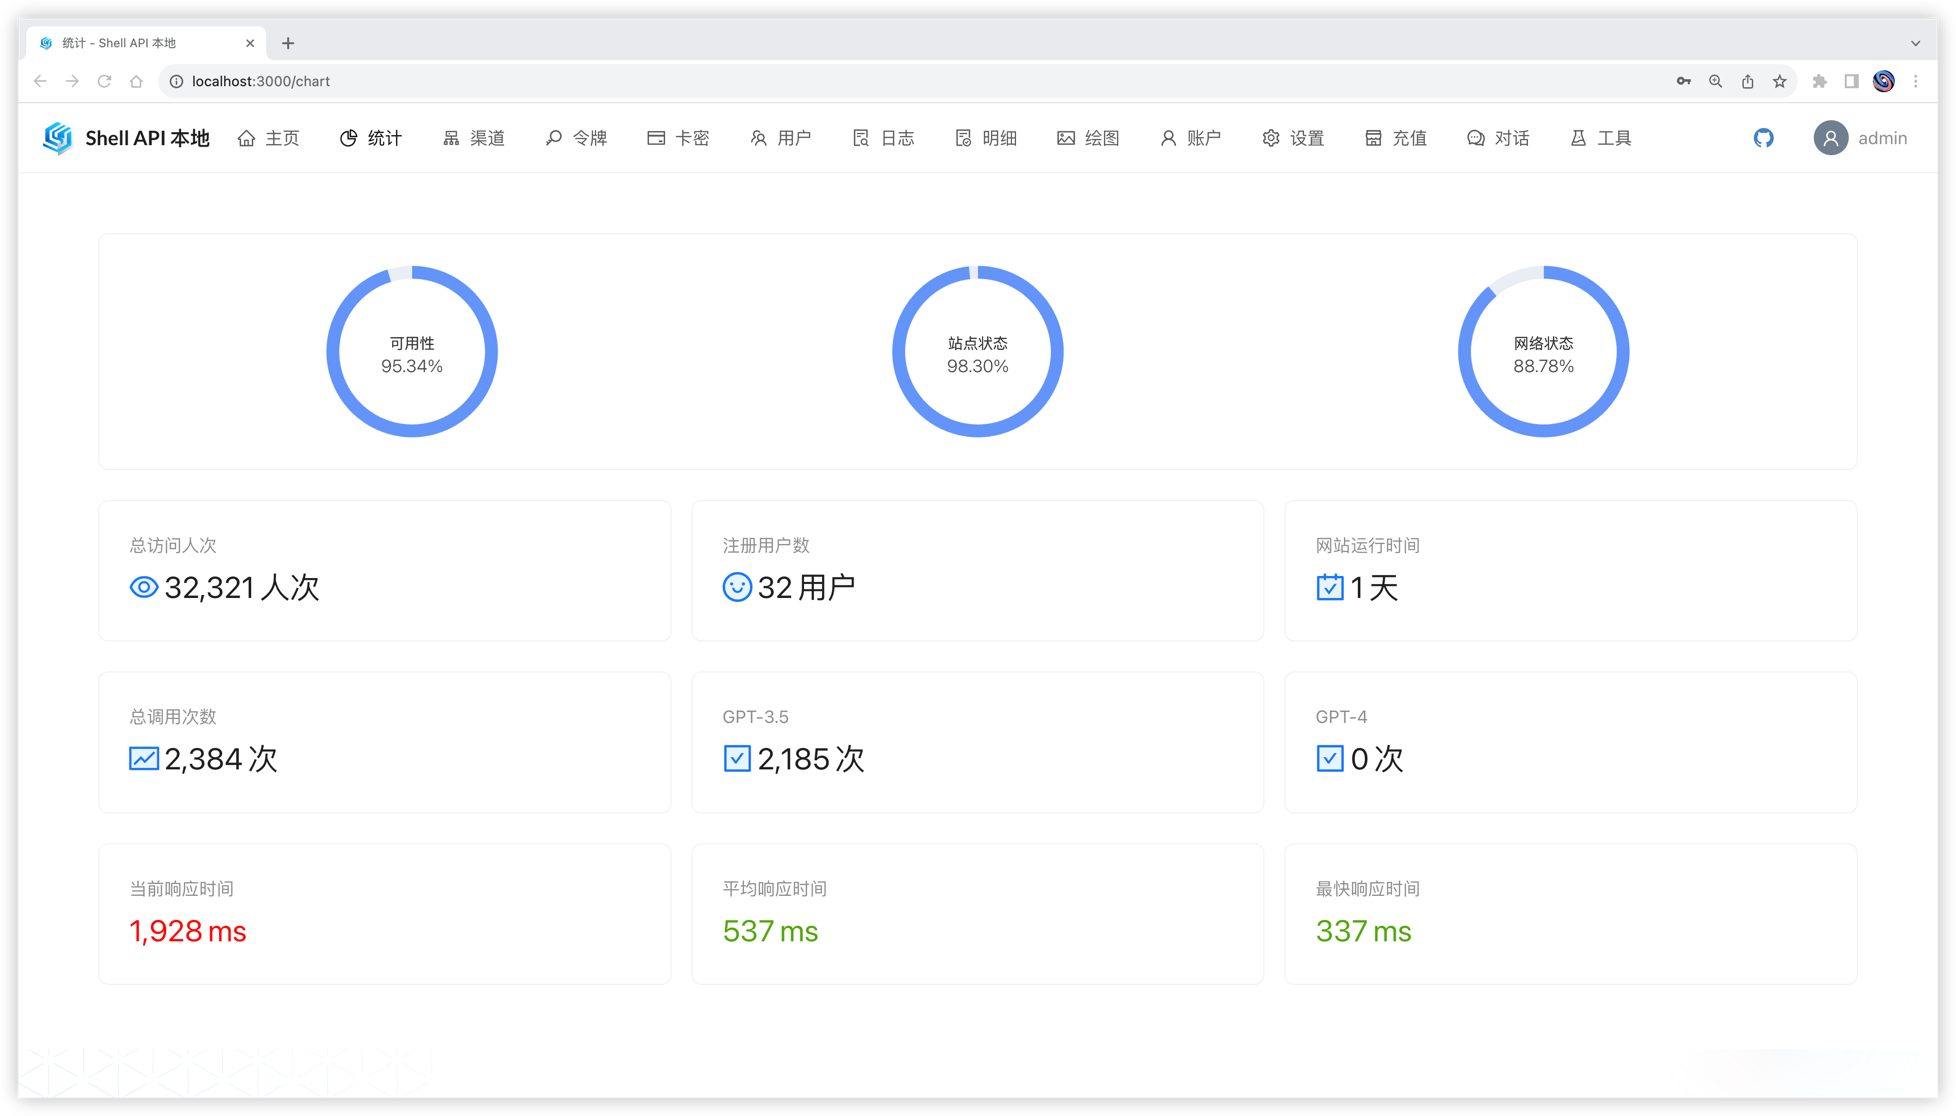The height and width of the screenshot is (1116, 1956).
Task: Click checkbox icon beside GPT-3.5 count
Action: [737, 758]
